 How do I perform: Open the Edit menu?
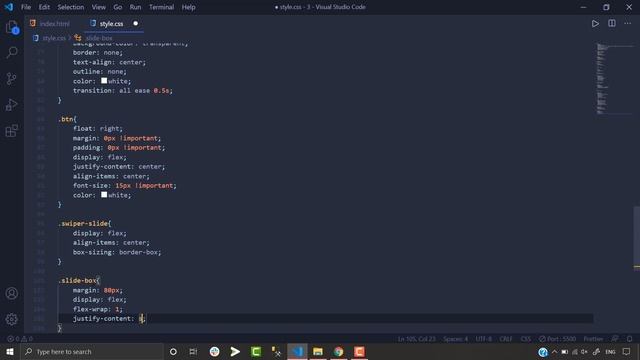pyautogui.click(x=44, y=7)
